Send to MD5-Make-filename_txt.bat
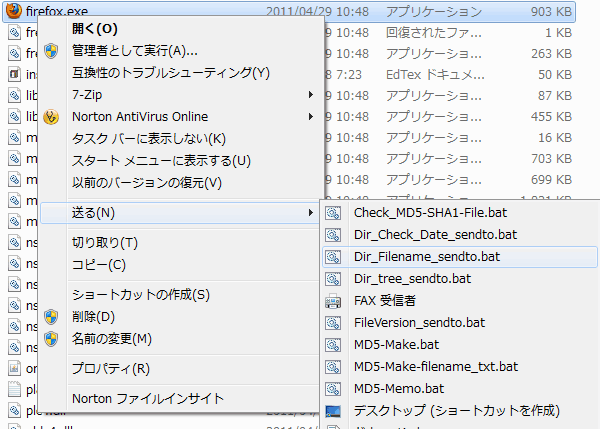600x429 pixels. [436, 367]
